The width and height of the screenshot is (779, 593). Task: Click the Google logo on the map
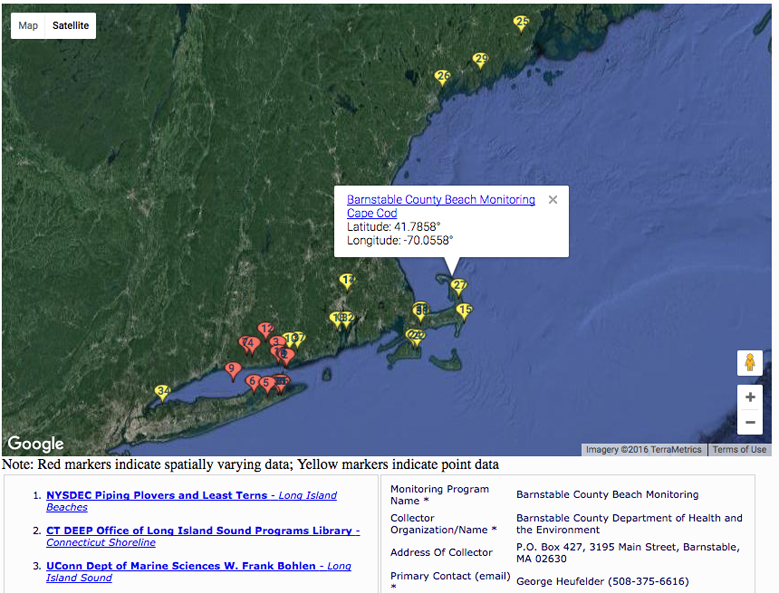(36, 443)
